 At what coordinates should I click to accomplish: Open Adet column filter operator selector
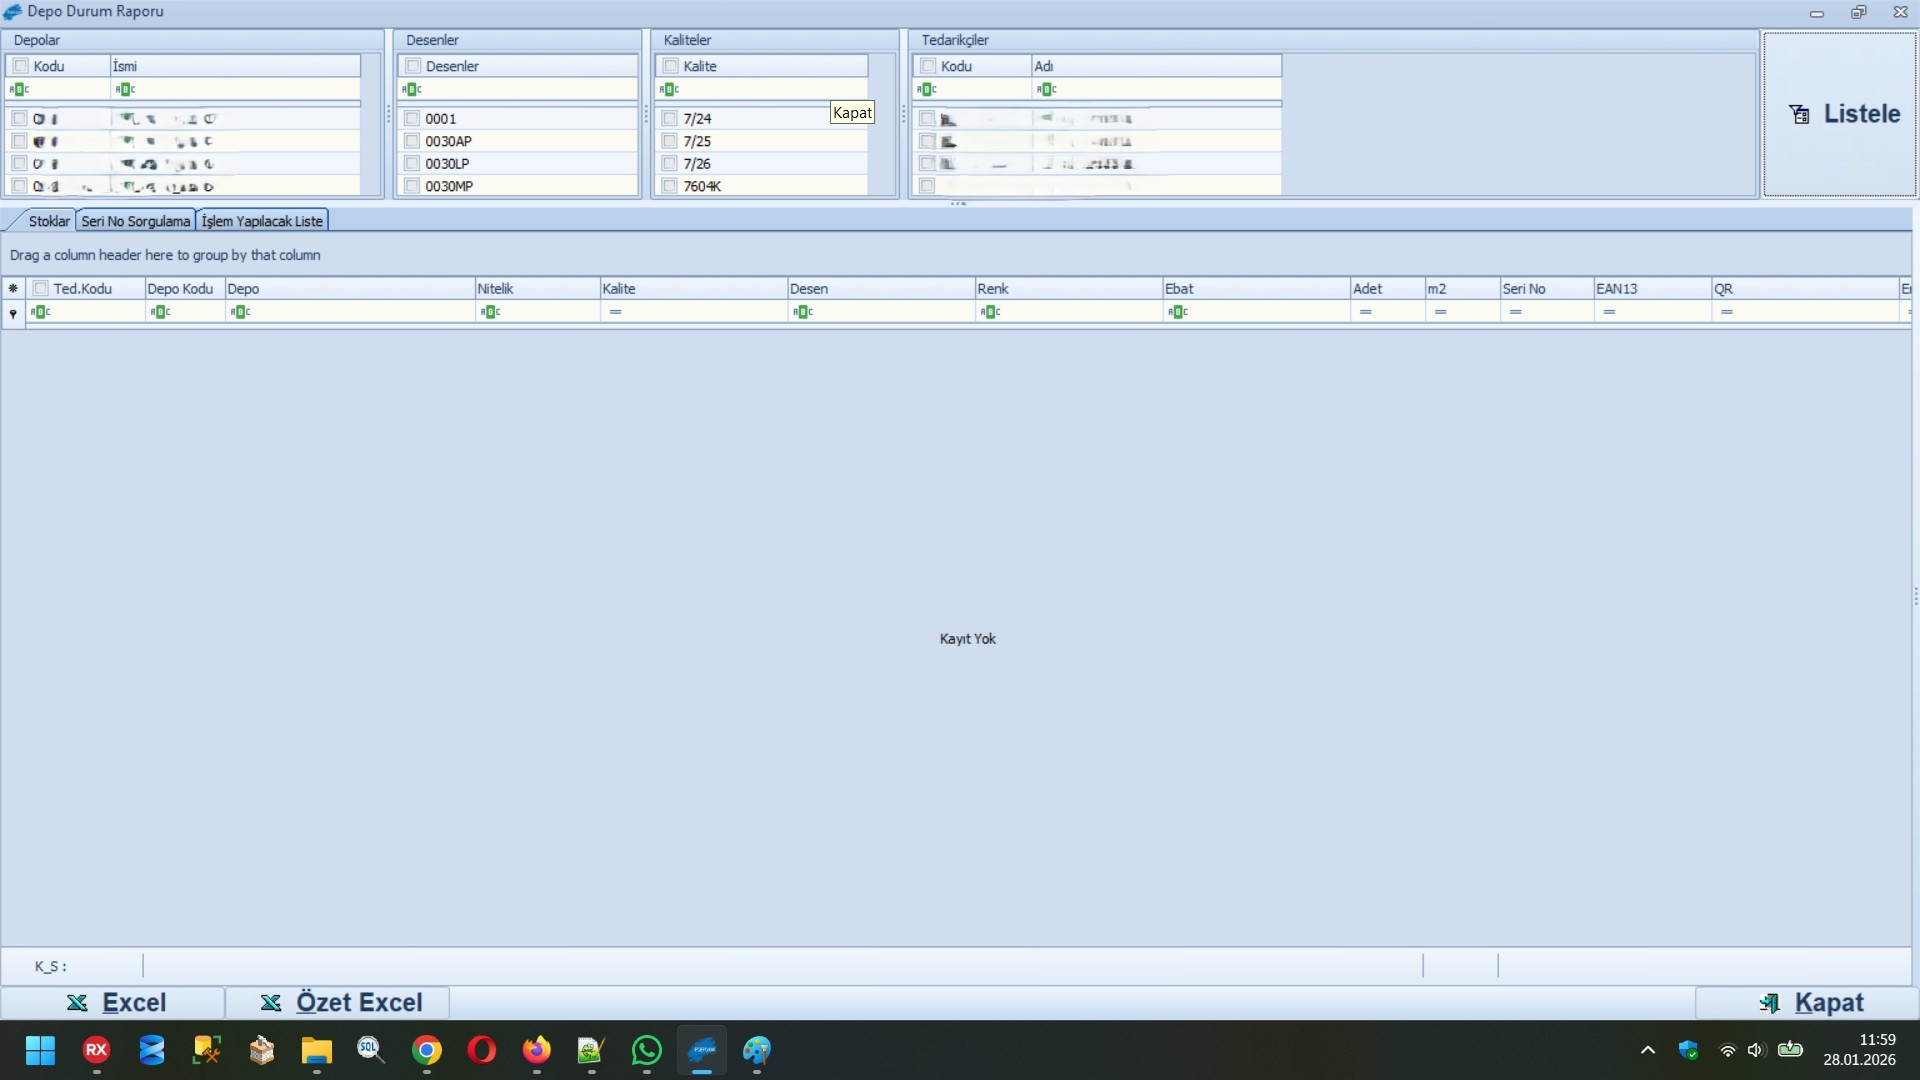(1365, 312)
